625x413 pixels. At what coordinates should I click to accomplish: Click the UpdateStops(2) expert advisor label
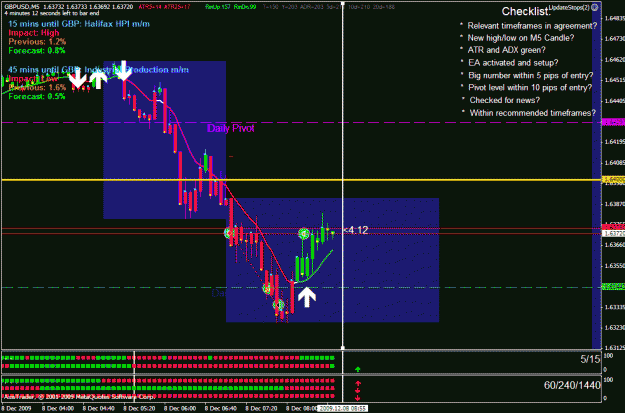pos(570,8)
